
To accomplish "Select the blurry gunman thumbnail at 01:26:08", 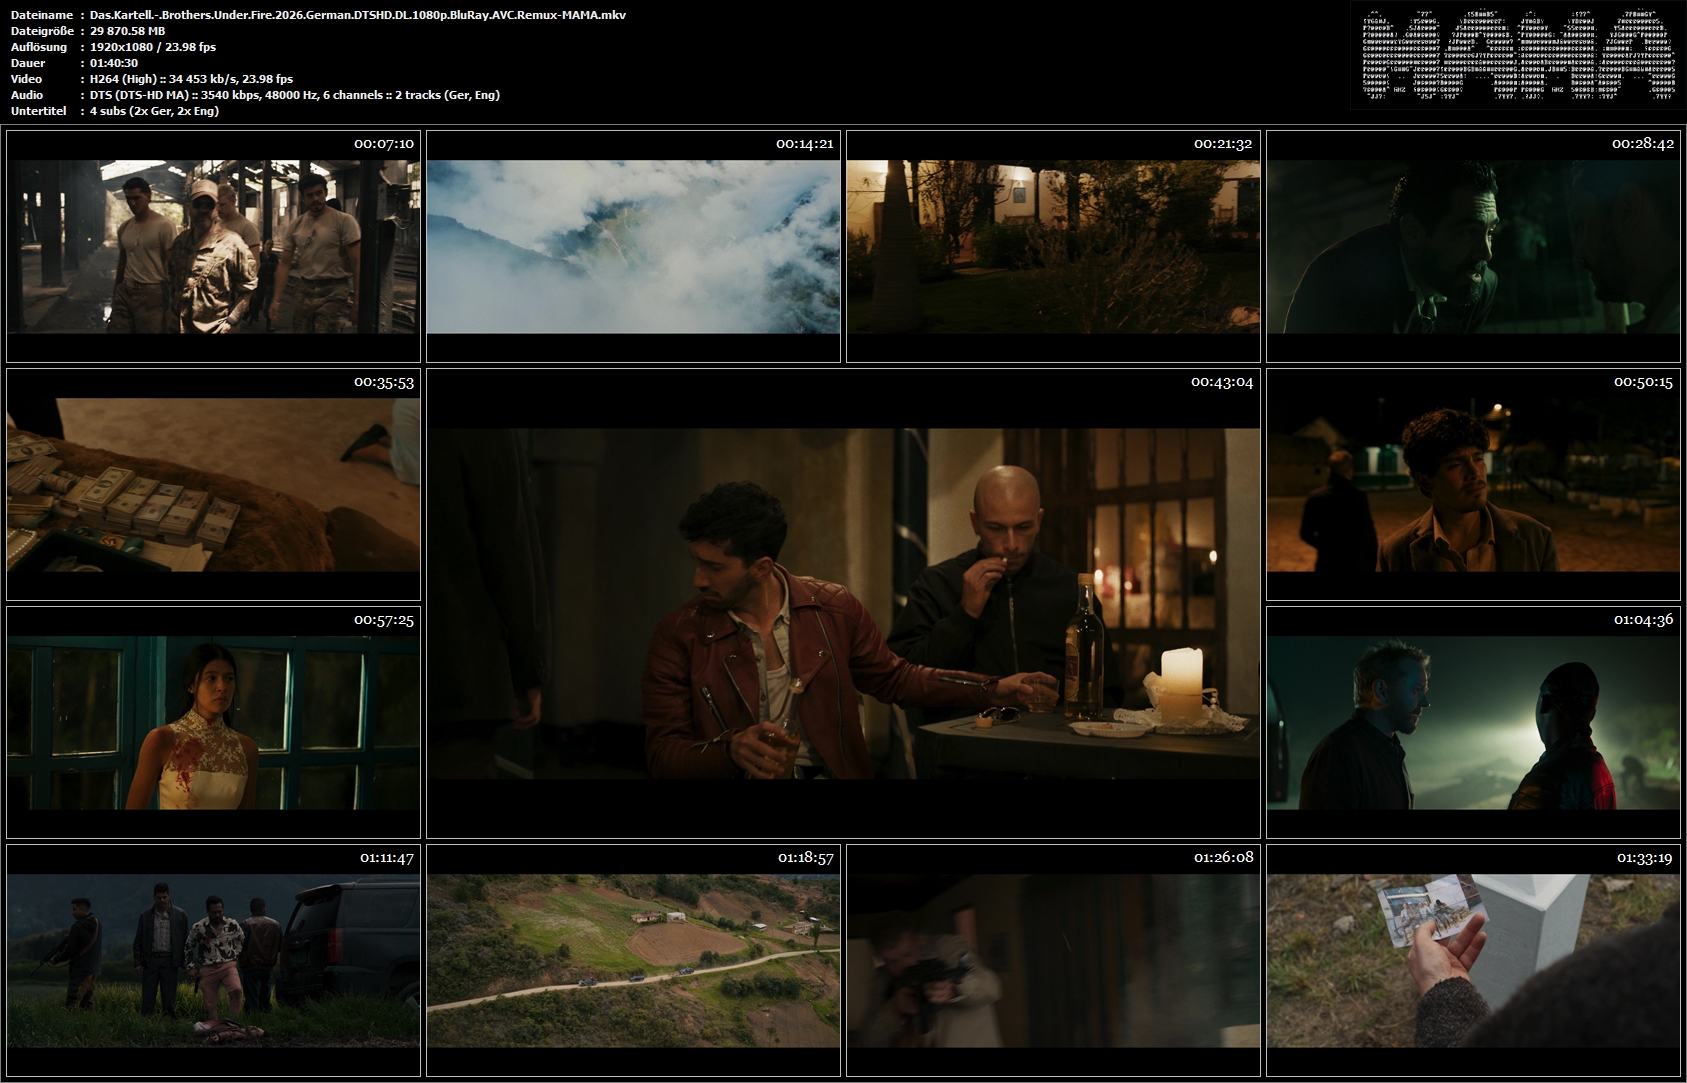I will [x=1053, y=960].
